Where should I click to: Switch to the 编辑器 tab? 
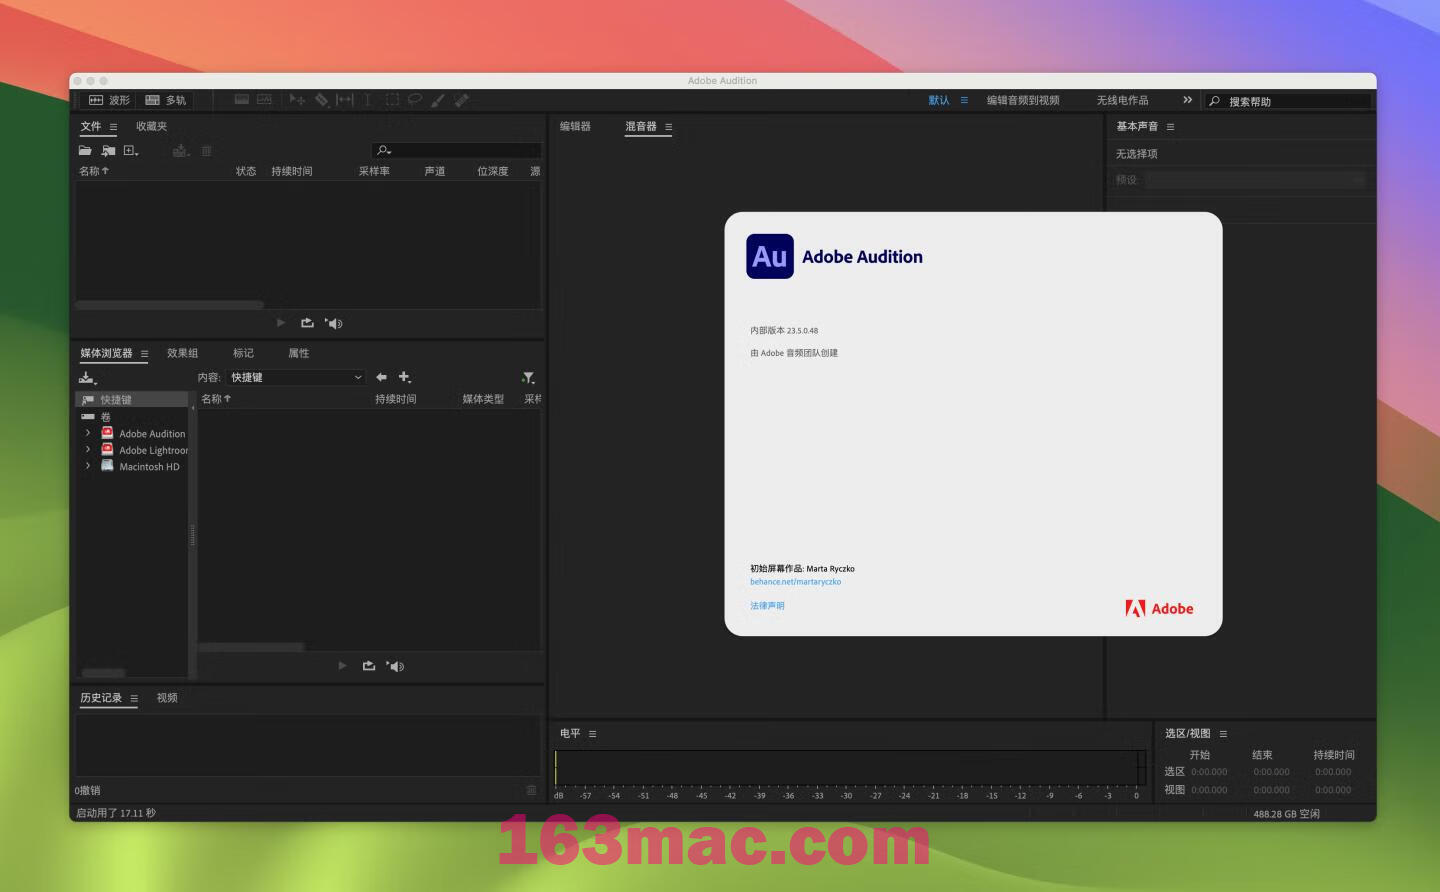575,126
